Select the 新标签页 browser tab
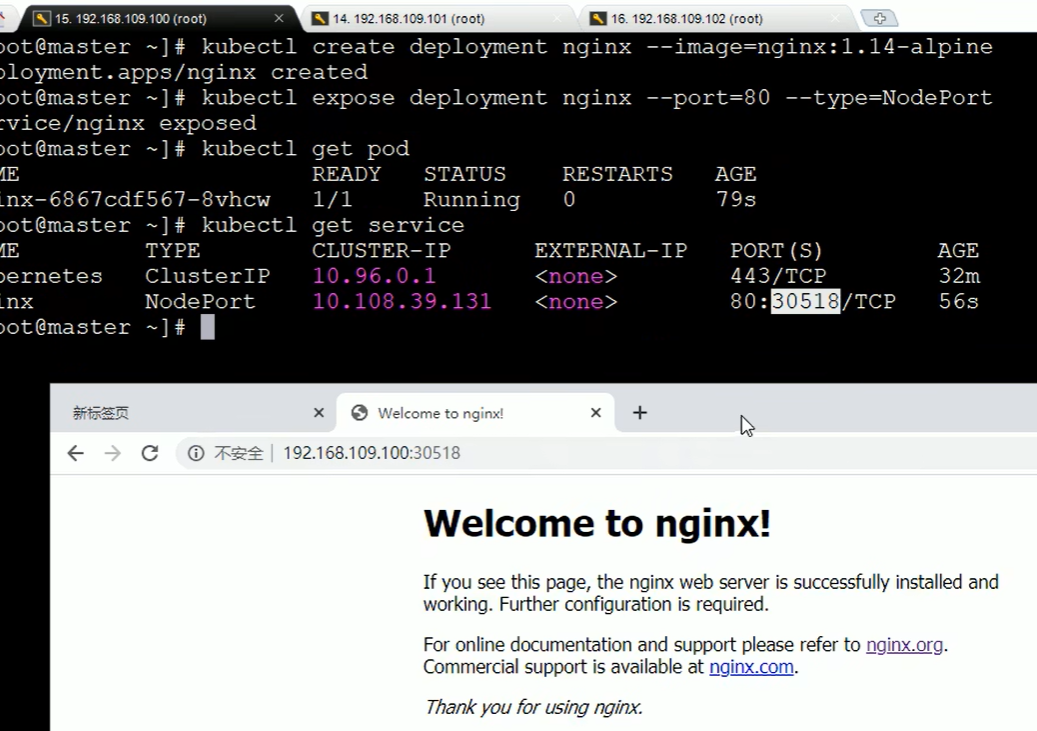The height and width of the screenshot is (731, 1037). click(x=192, y=413)
